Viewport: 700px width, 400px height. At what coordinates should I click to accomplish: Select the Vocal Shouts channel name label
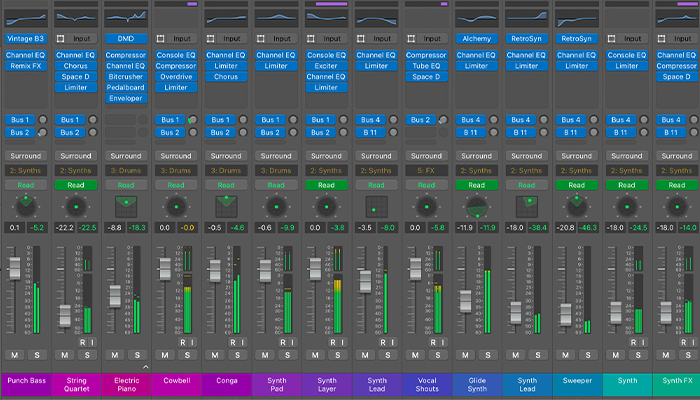pos(427,385)
